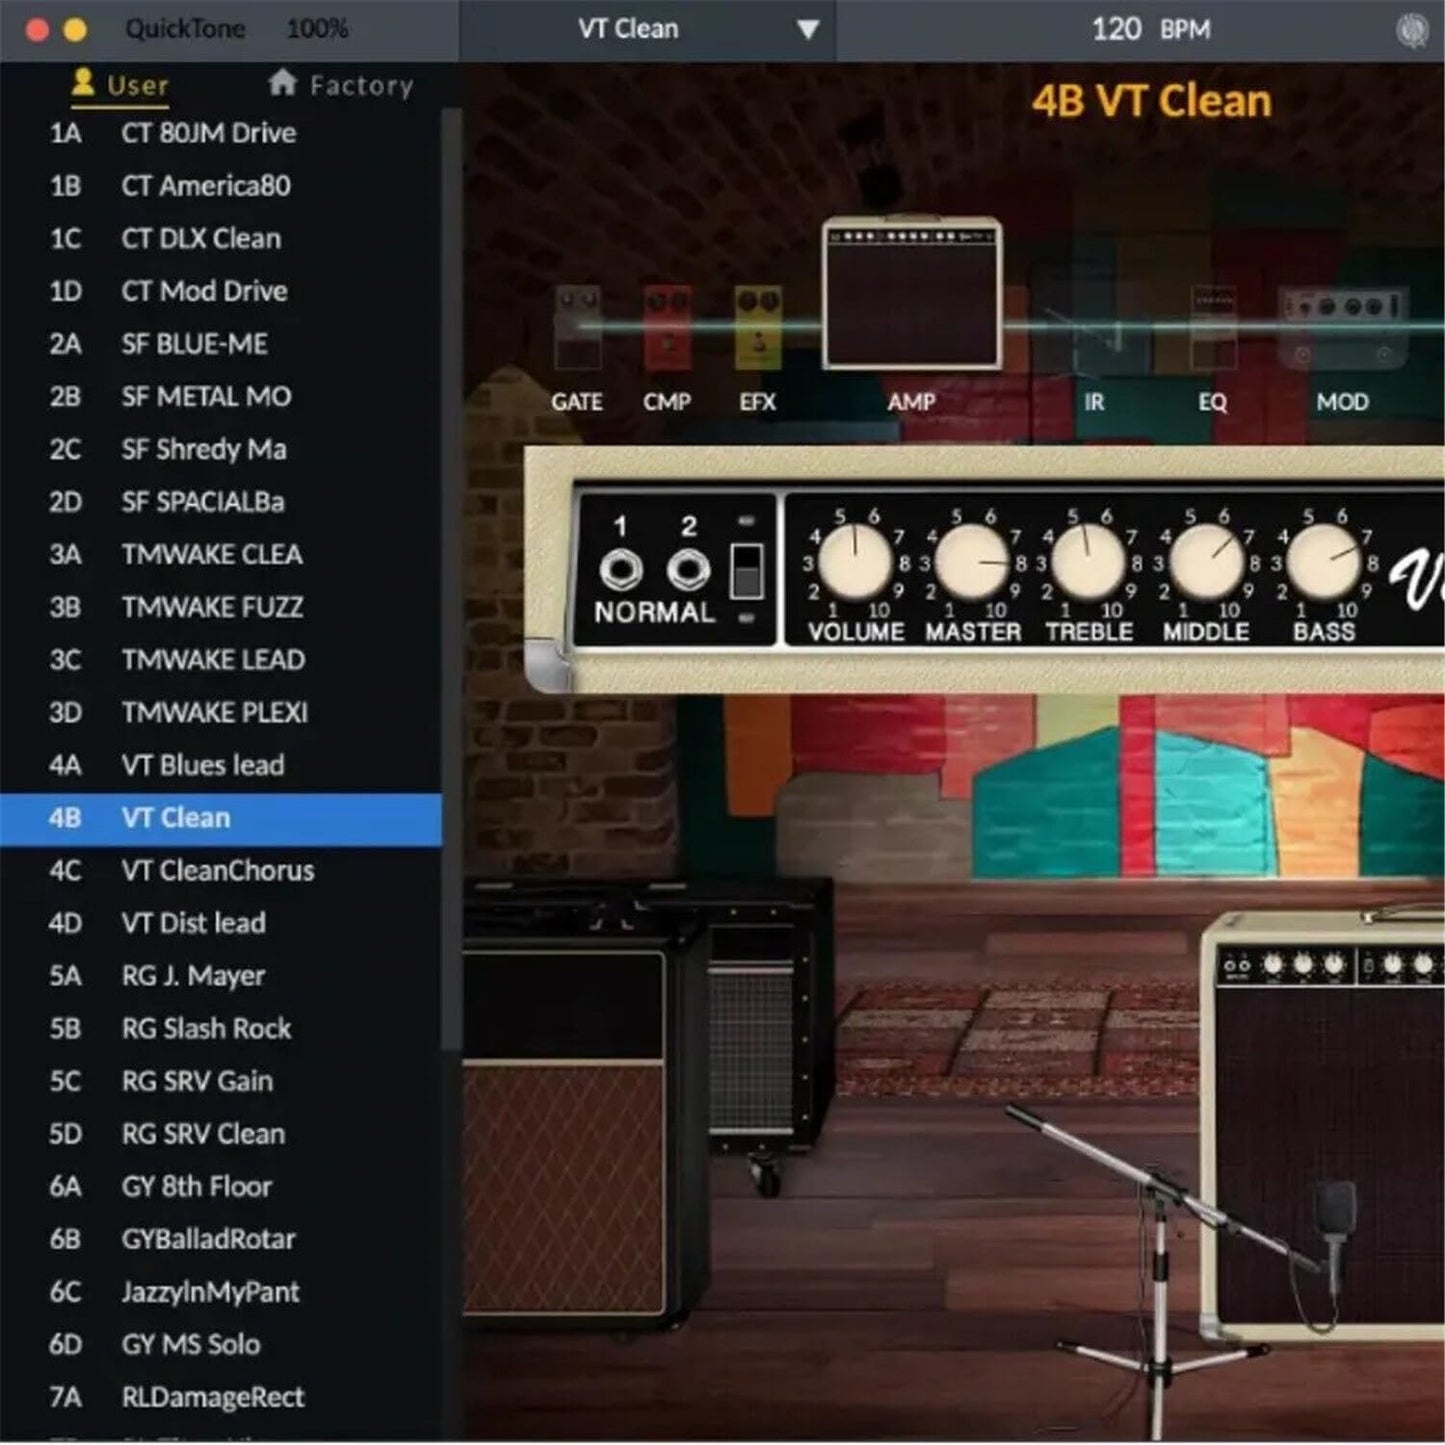Click the amp VOLUME knob
This screenshot has width=1445, height=1445.
coord(855,562)
